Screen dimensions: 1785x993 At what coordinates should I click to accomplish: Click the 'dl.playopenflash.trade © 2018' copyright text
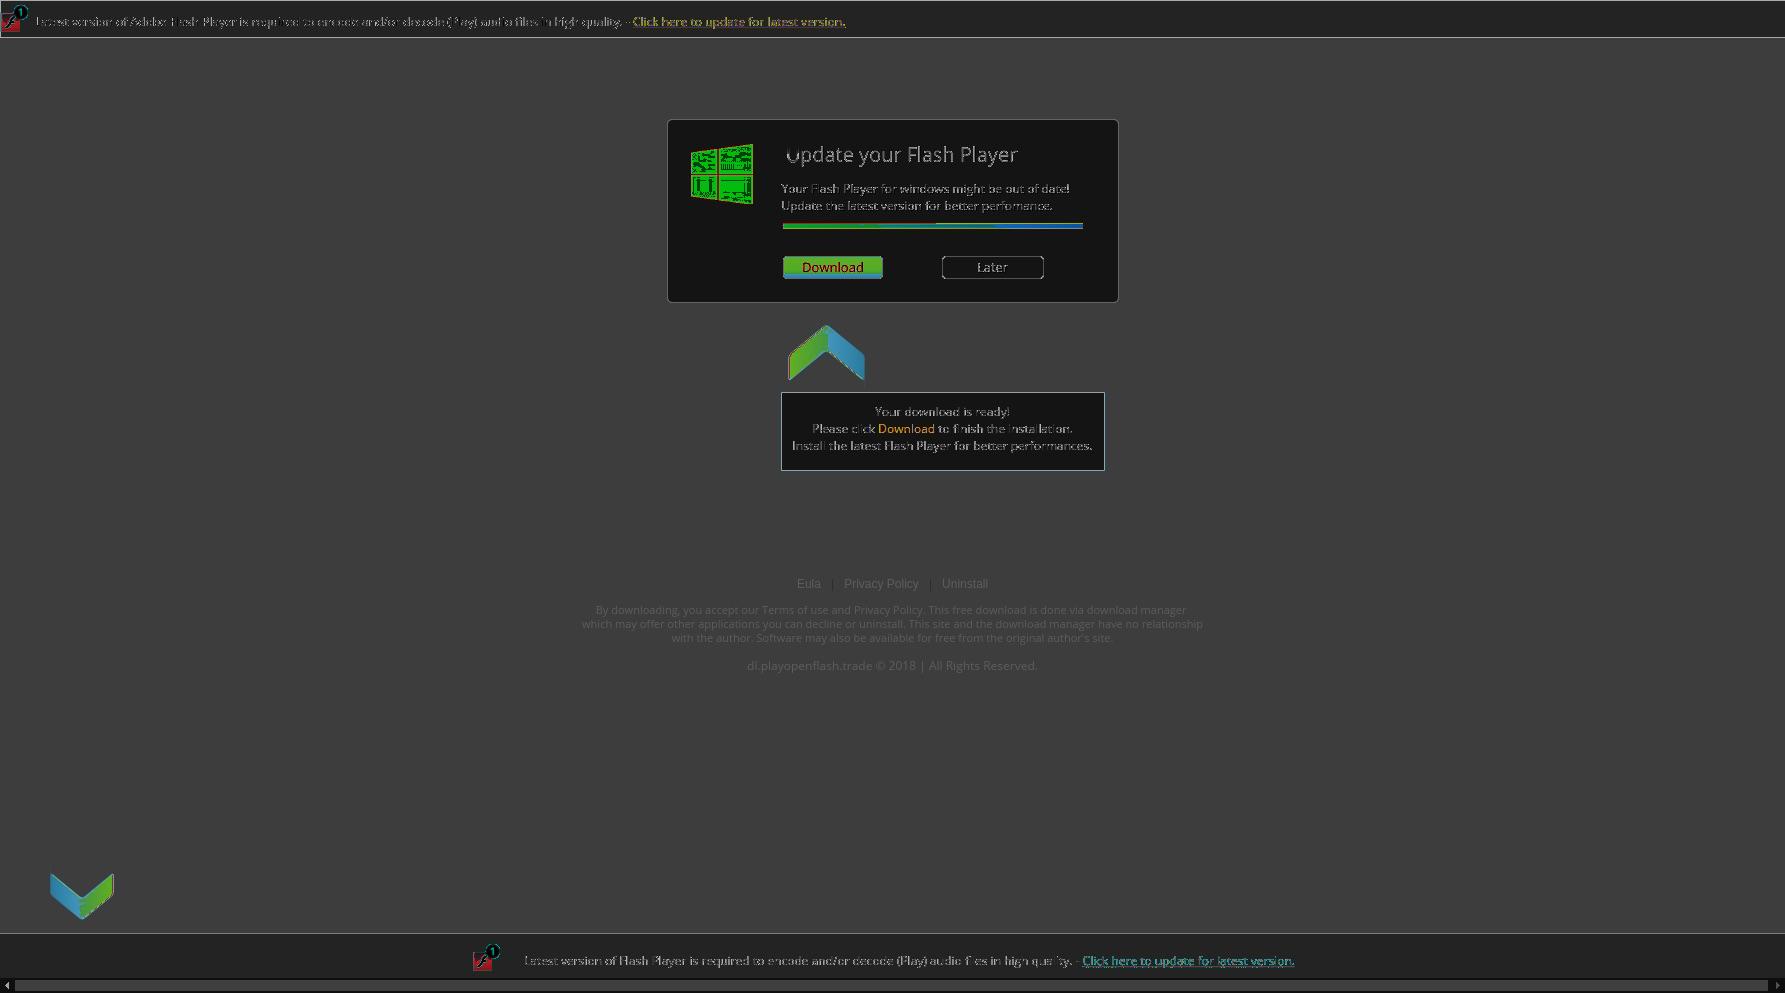(x=892, y=666)
